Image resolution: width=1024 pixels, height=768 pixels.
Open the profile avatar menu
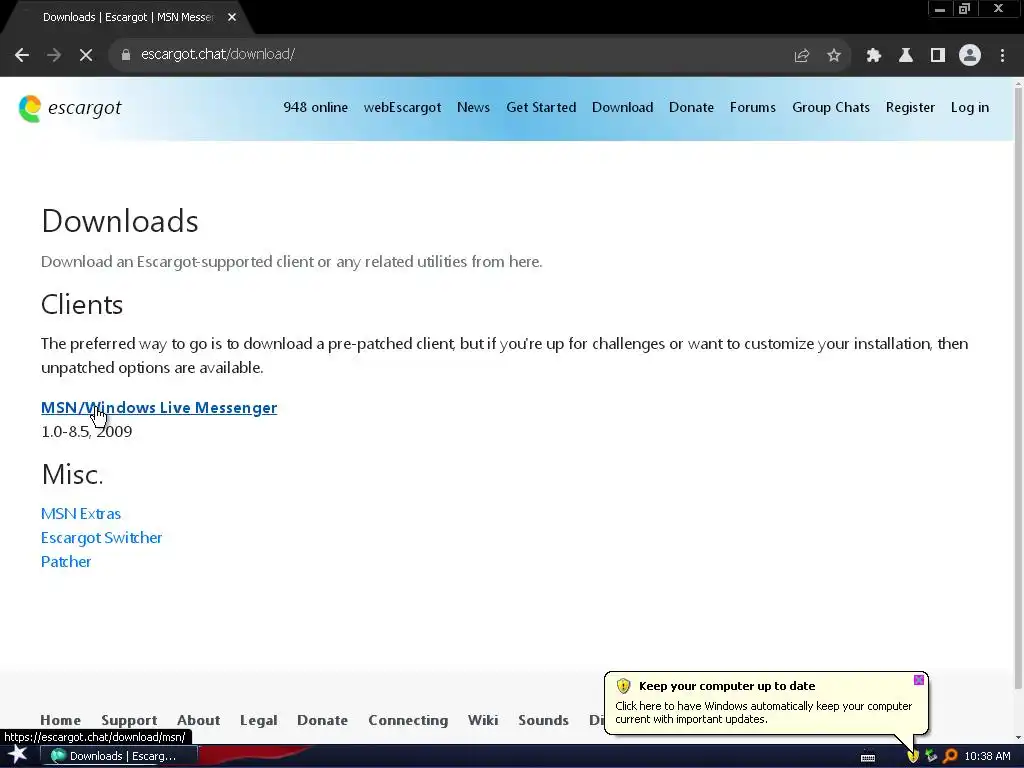point(970,56)
